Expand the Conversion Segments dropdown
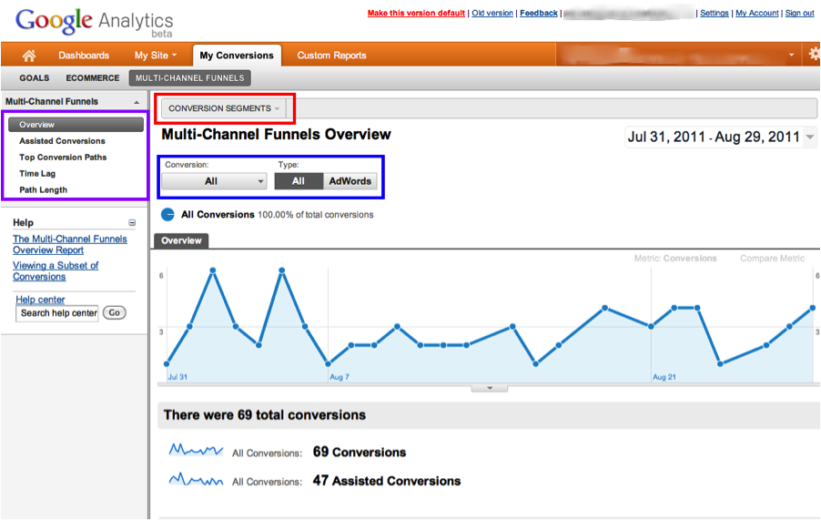 pyautogui.click(x=224, y=108)
